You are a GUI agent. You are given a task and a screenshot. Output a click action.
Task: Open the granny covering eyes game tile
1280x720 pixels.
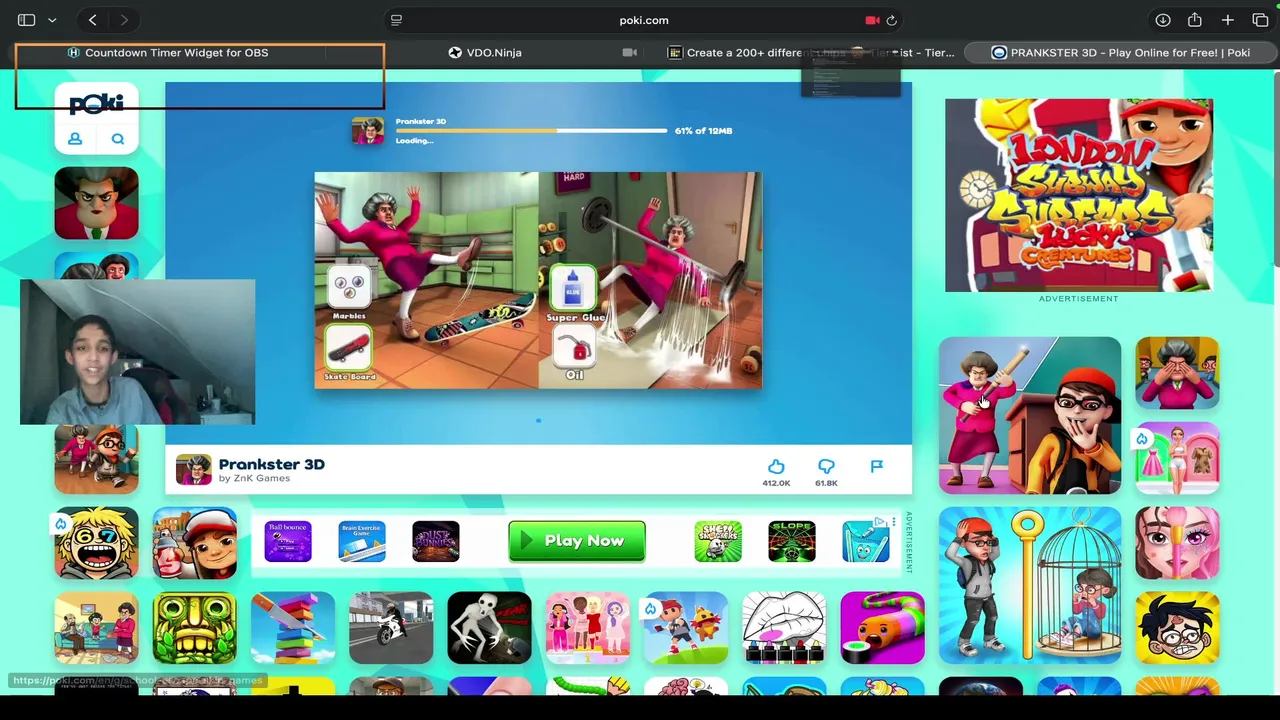click(x=1177, y=373)
